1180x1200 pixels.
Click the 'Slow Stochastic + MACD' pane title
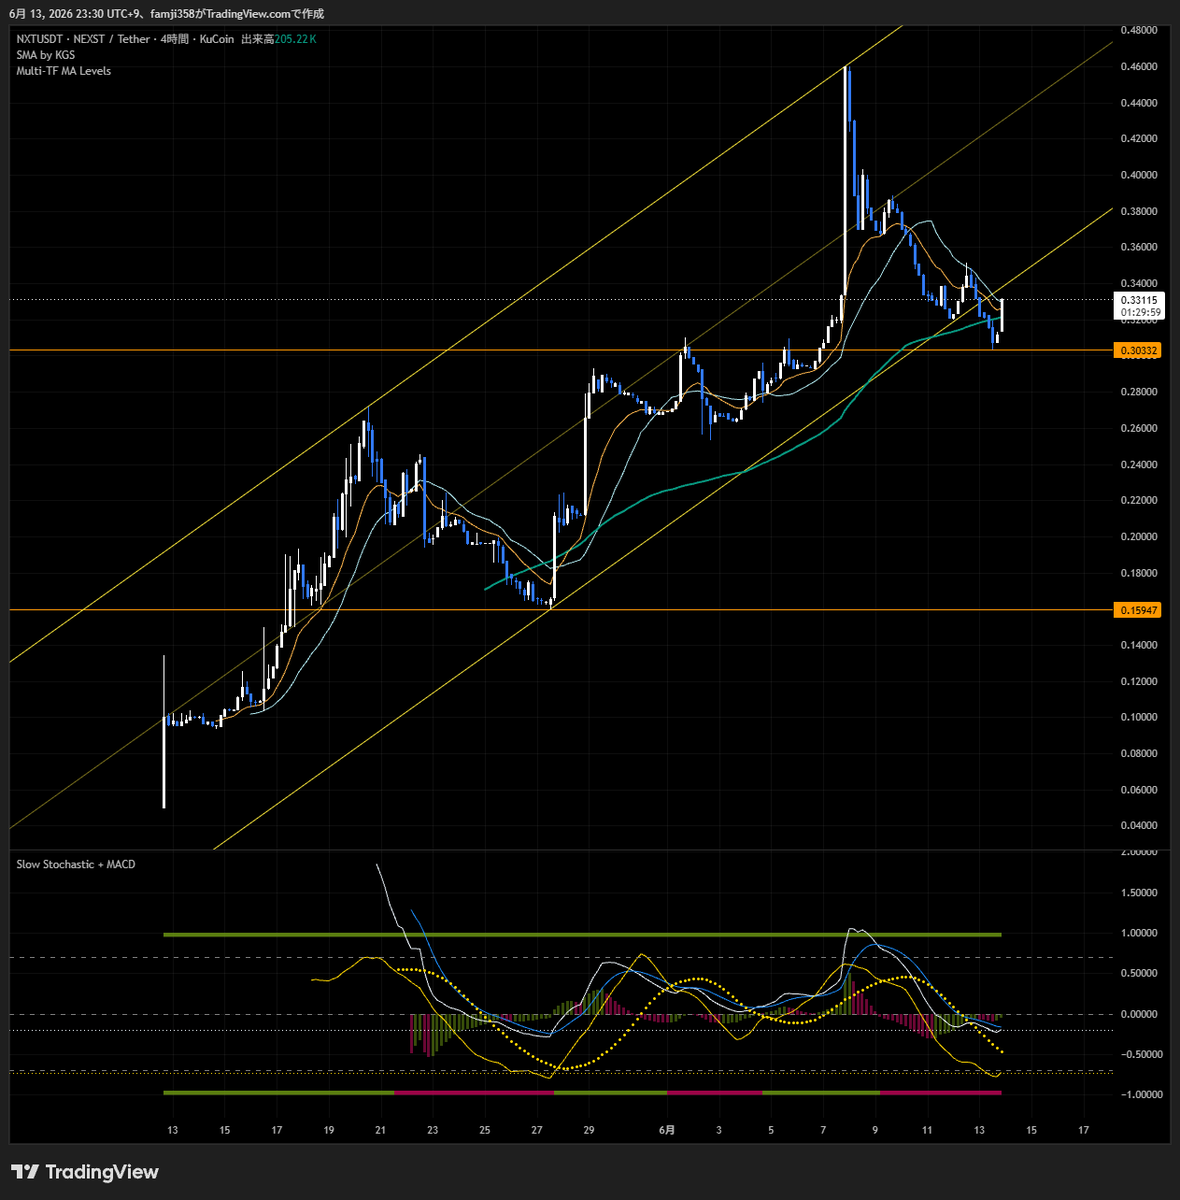[x=75, y=864]
